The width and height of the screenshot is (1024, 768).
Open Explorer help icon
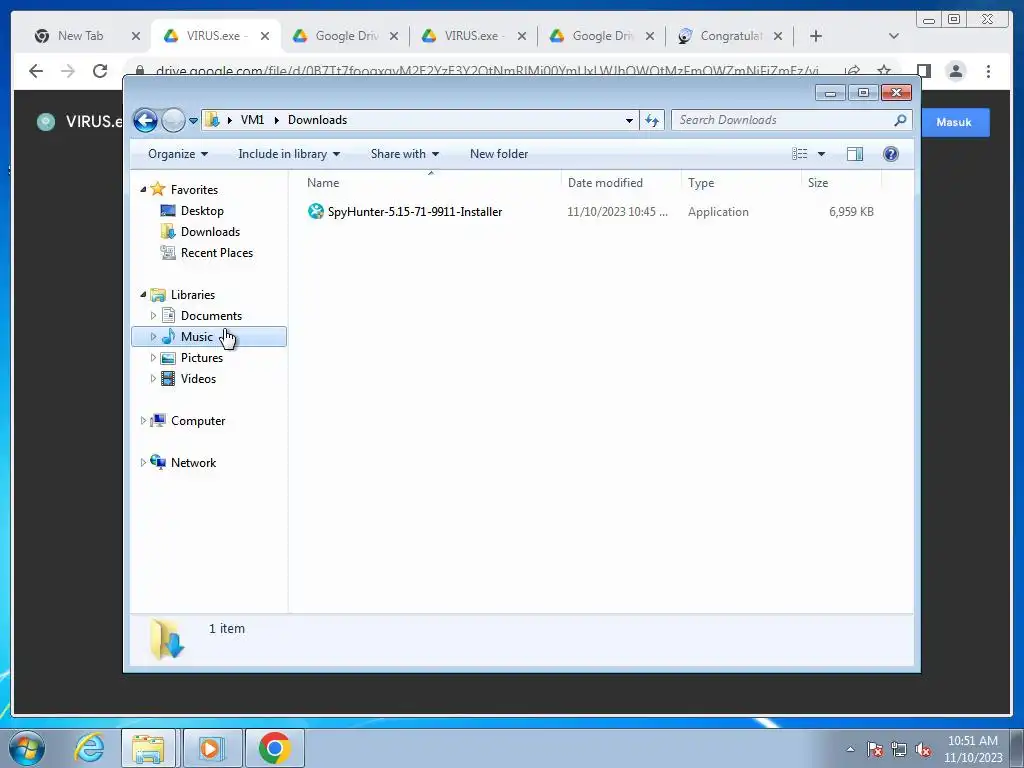[x=891, y=154]
